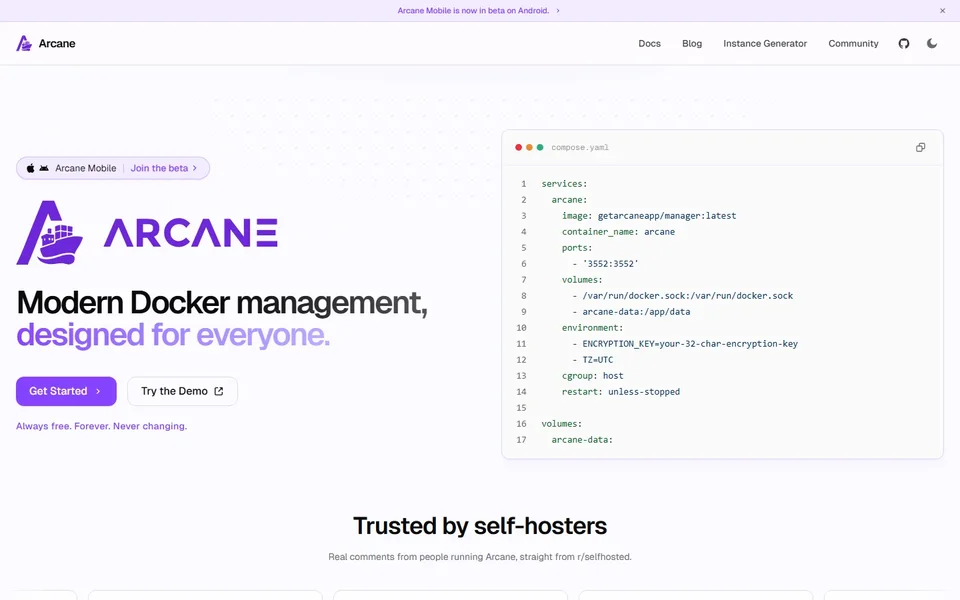Click the Get Started button
Image resolution: width=960 pixels, height=600 pixels.
click(x=66, y=391)
